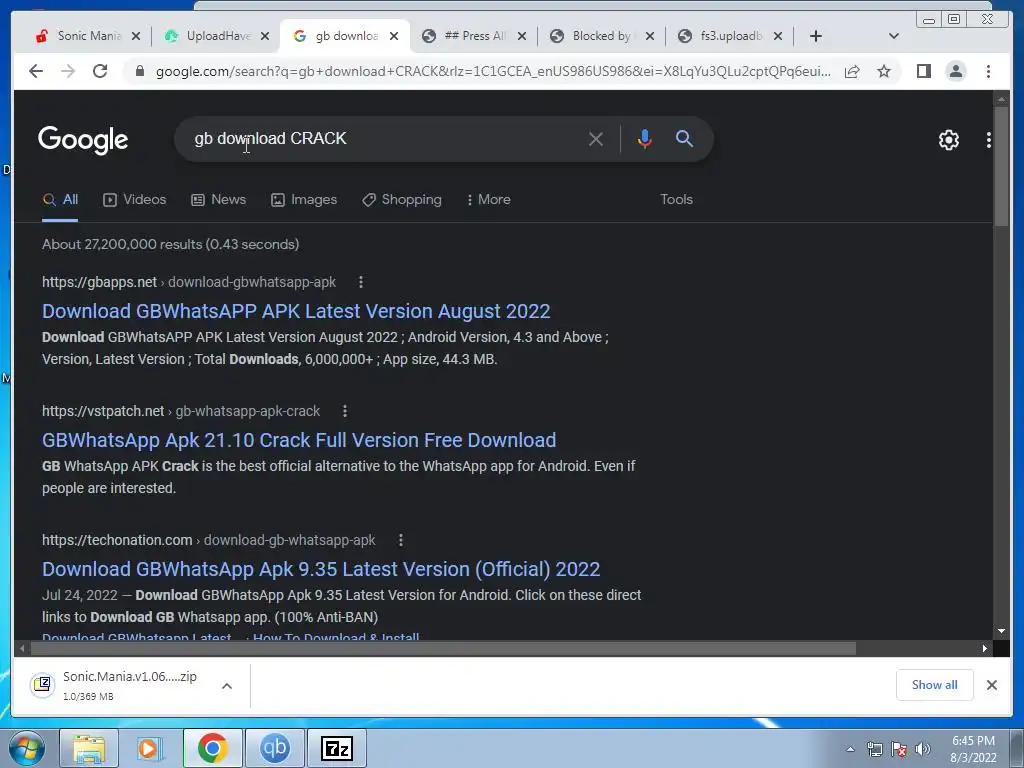Click the magnifier search button
1024x768 pixels.
click(x=684, y=138)
